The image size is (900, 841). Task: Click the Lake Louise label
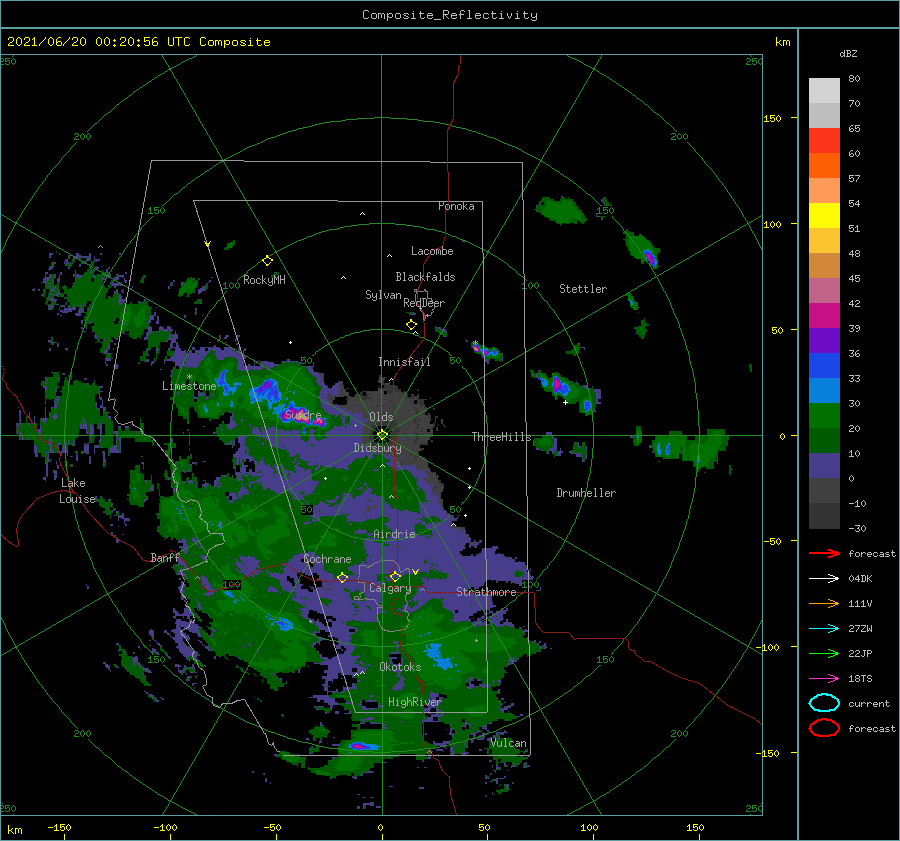click(x=77, y=491)
